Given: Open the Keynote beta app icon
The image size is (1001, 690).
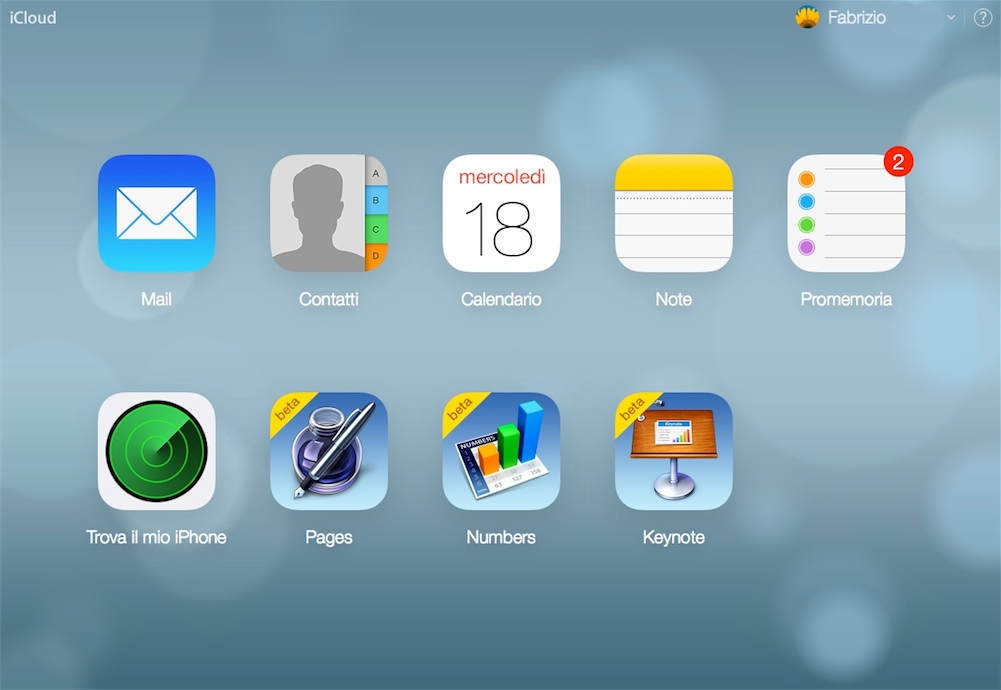Looking at the screenshot, I should (x=674, y=451).
